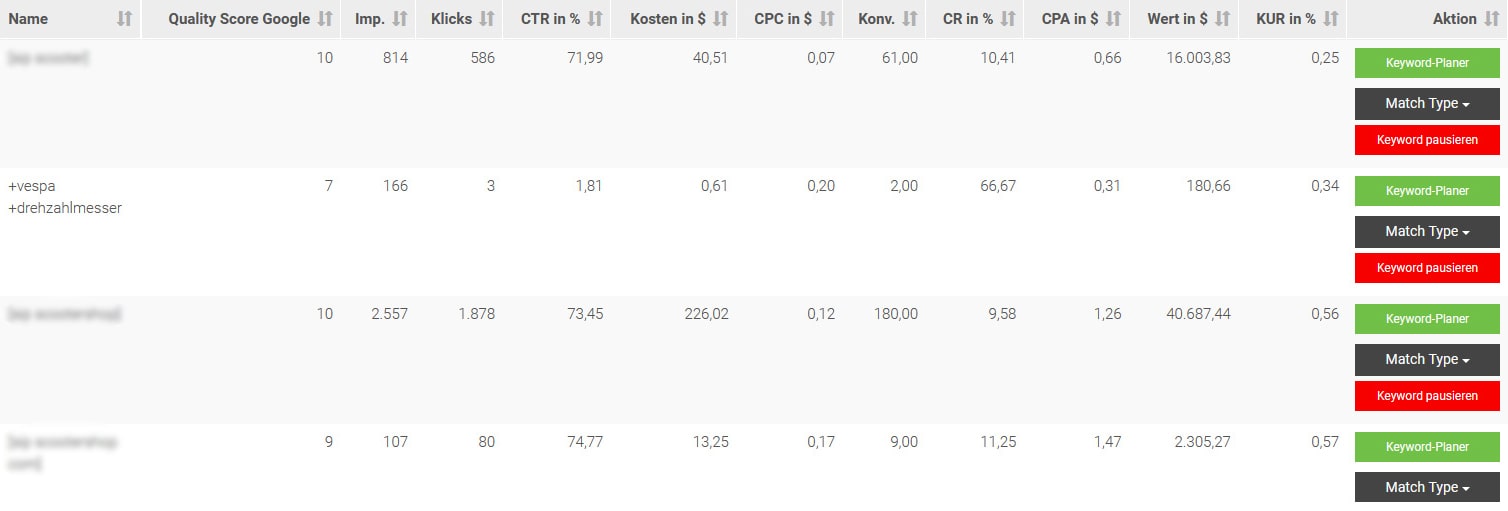
Task: Click Keyword pausieren in third row
Action: tap(1427, 396)
